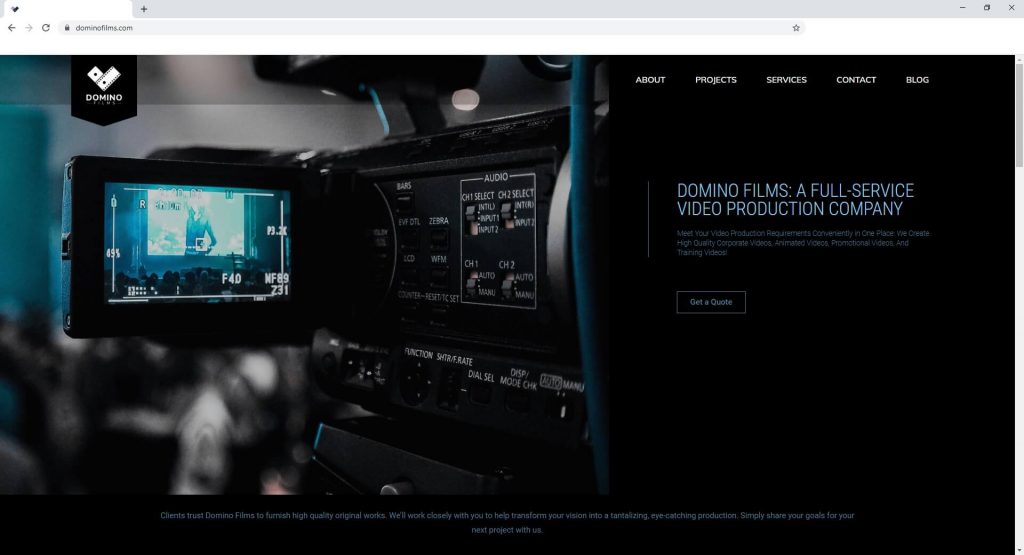Click the scrollbar's down arrow
Screen dimensions: 1024x555
tap(1019, 550)
